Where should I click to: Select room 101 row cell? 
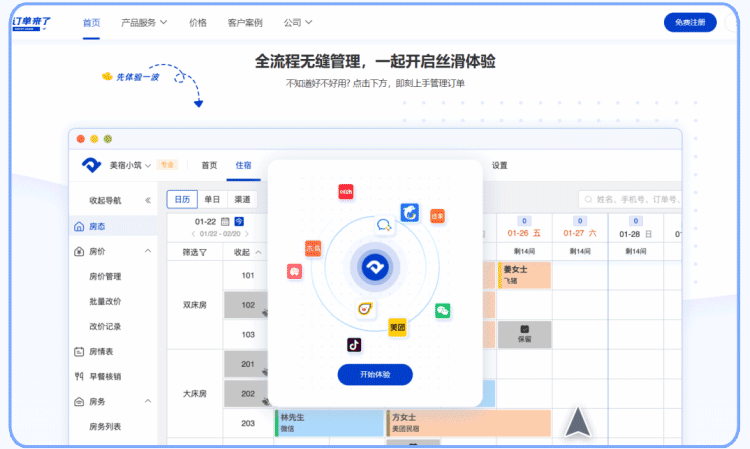248,275
